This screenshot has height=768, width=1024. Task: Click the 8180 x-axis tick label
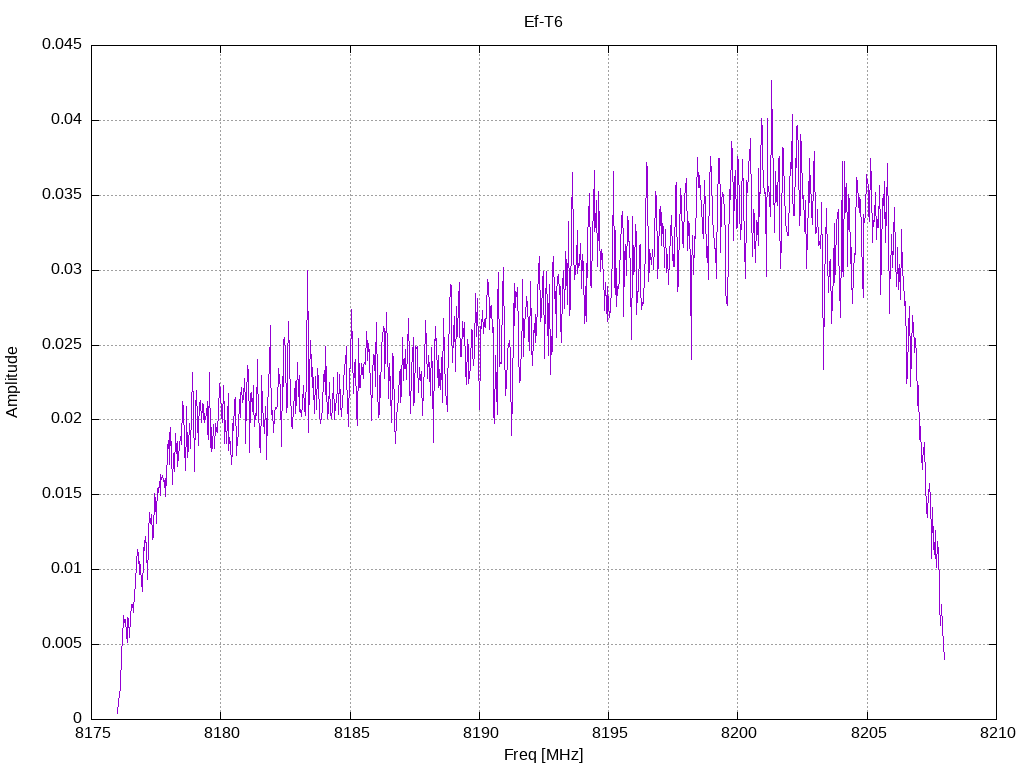[x=222, y=733]
